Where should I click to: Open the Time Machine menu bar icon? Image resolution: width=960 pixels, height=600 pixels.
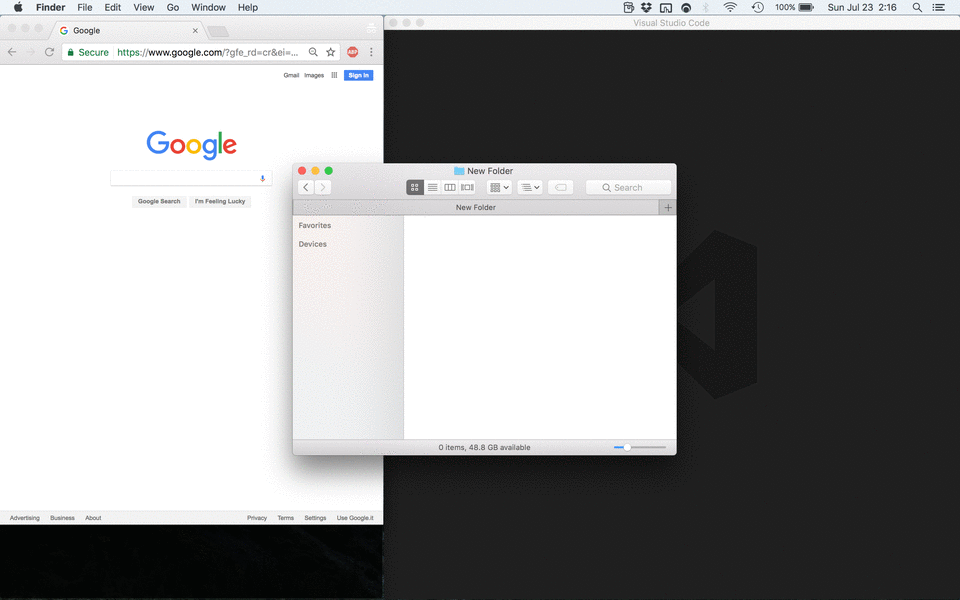[757, 7]
